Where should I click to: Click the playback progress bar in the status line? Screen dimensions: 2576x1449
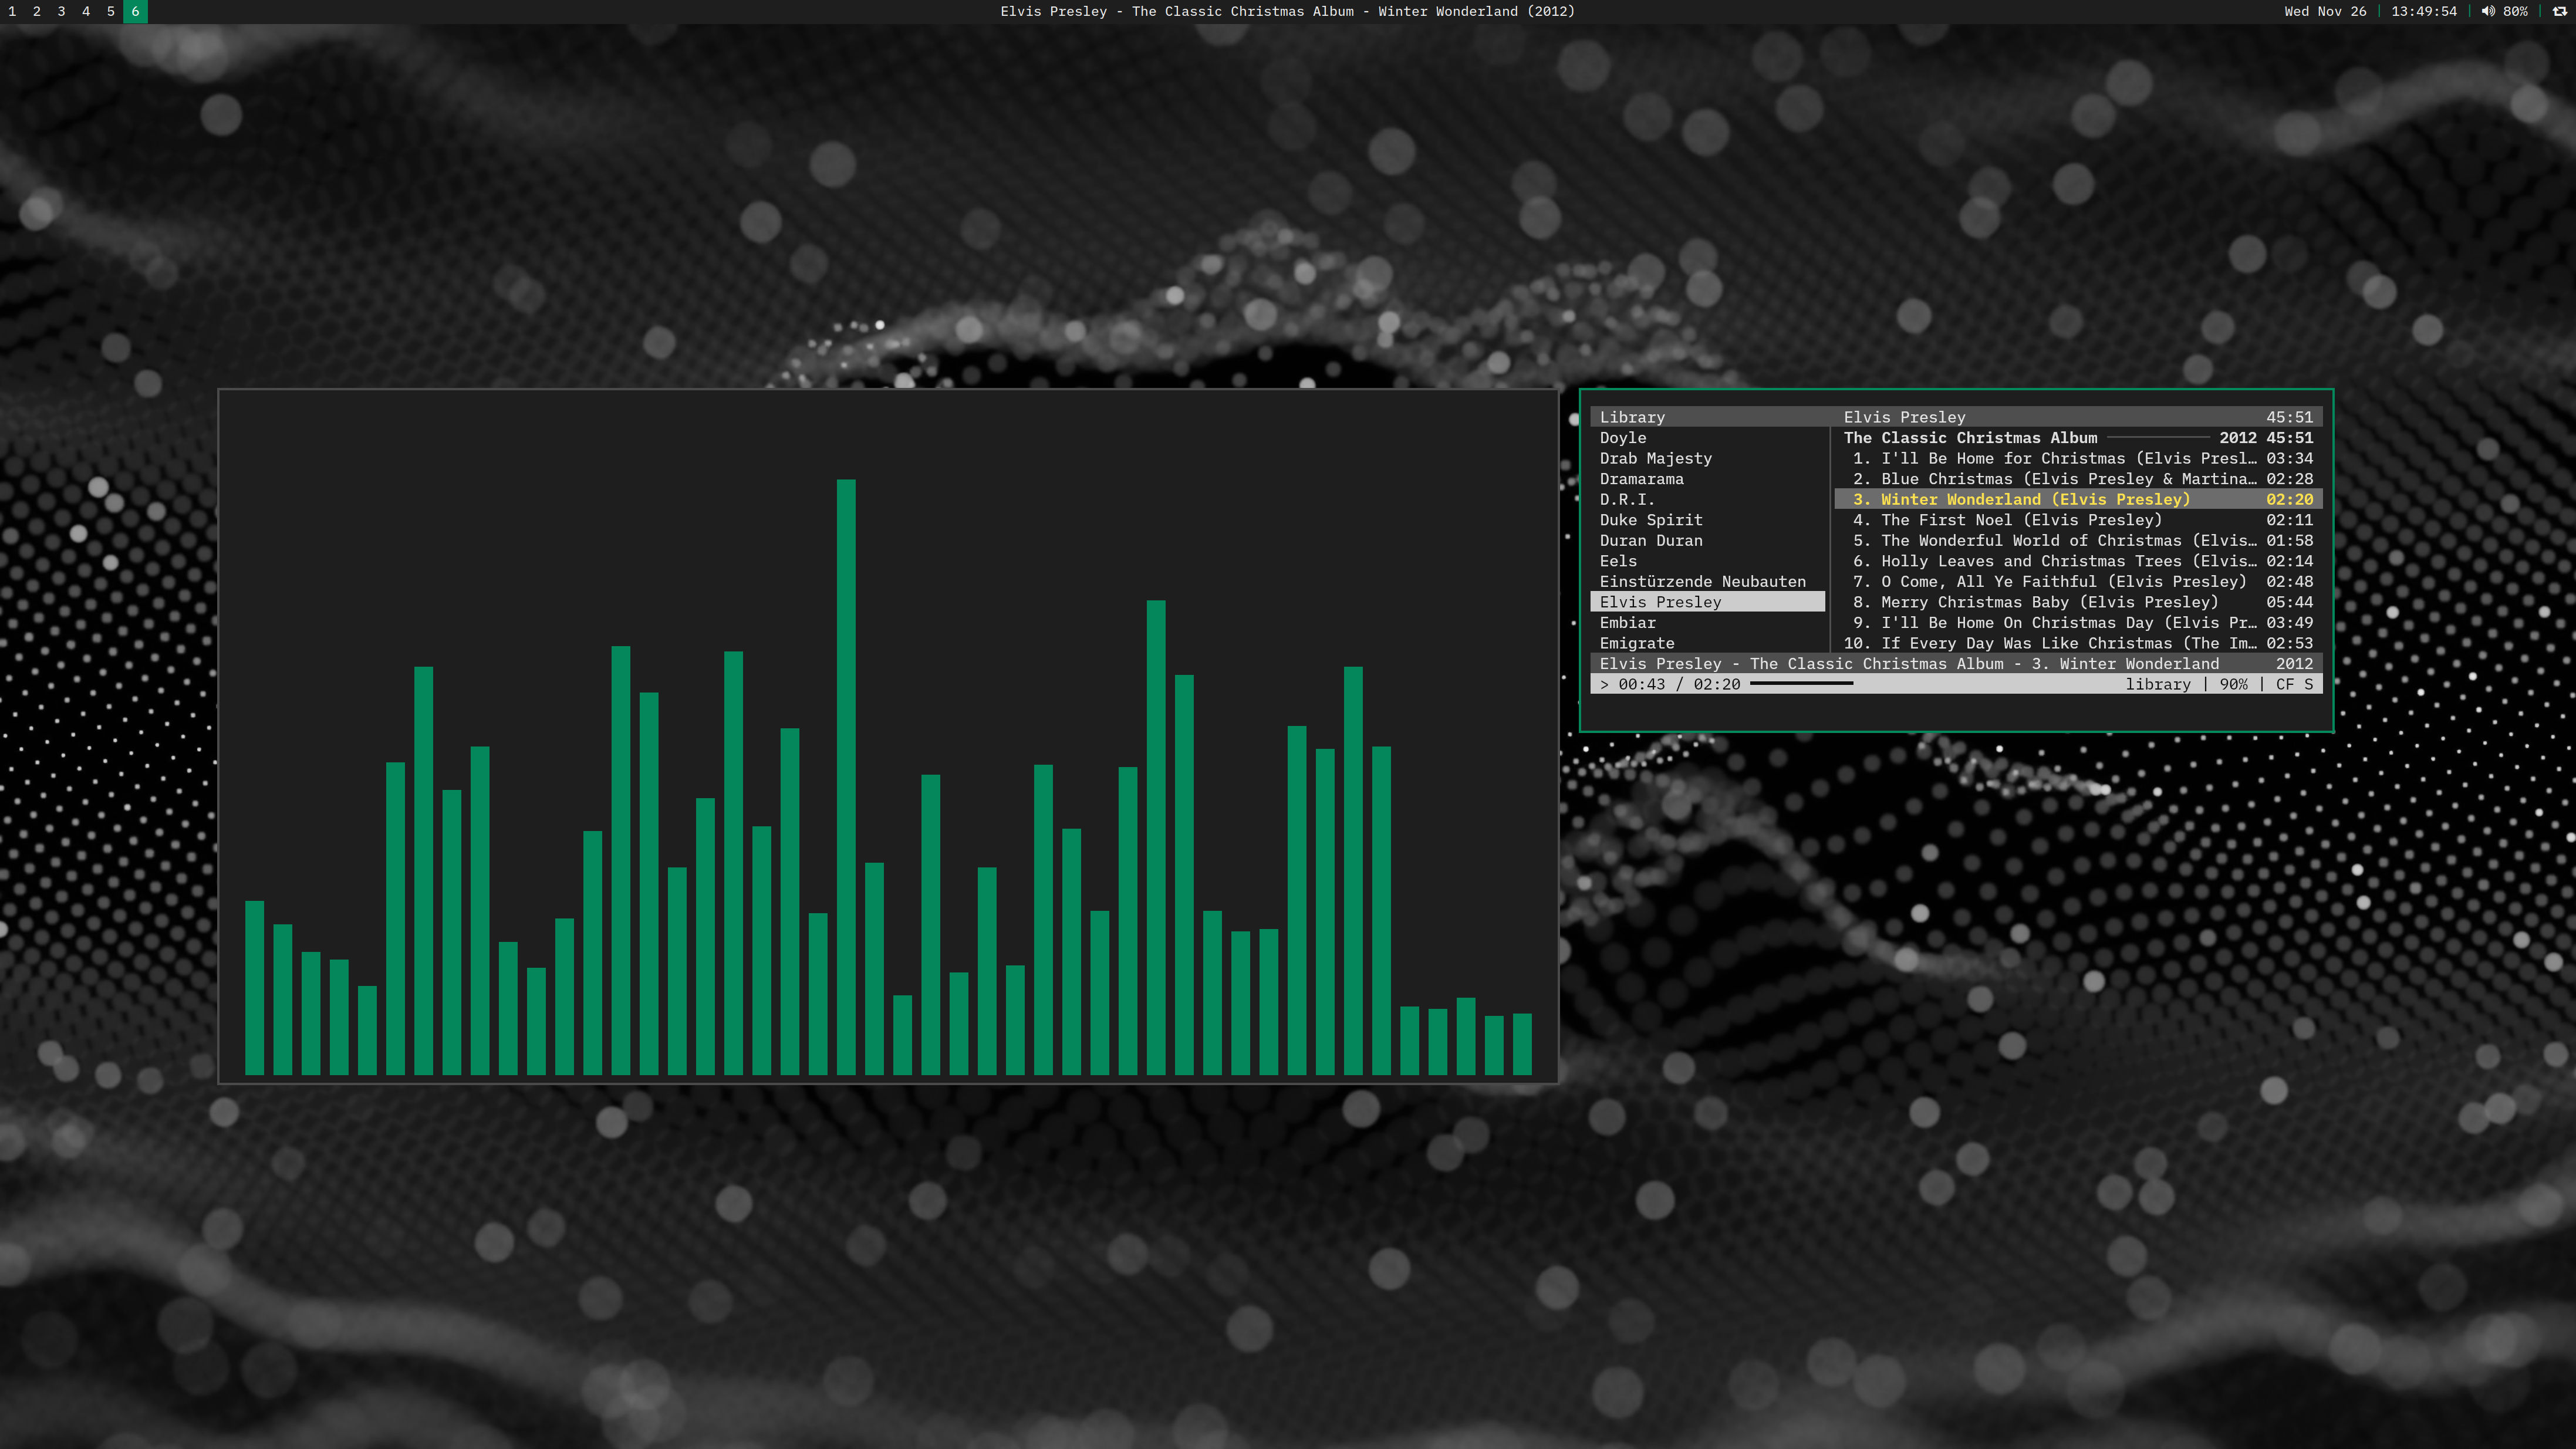pos(1801,684)
